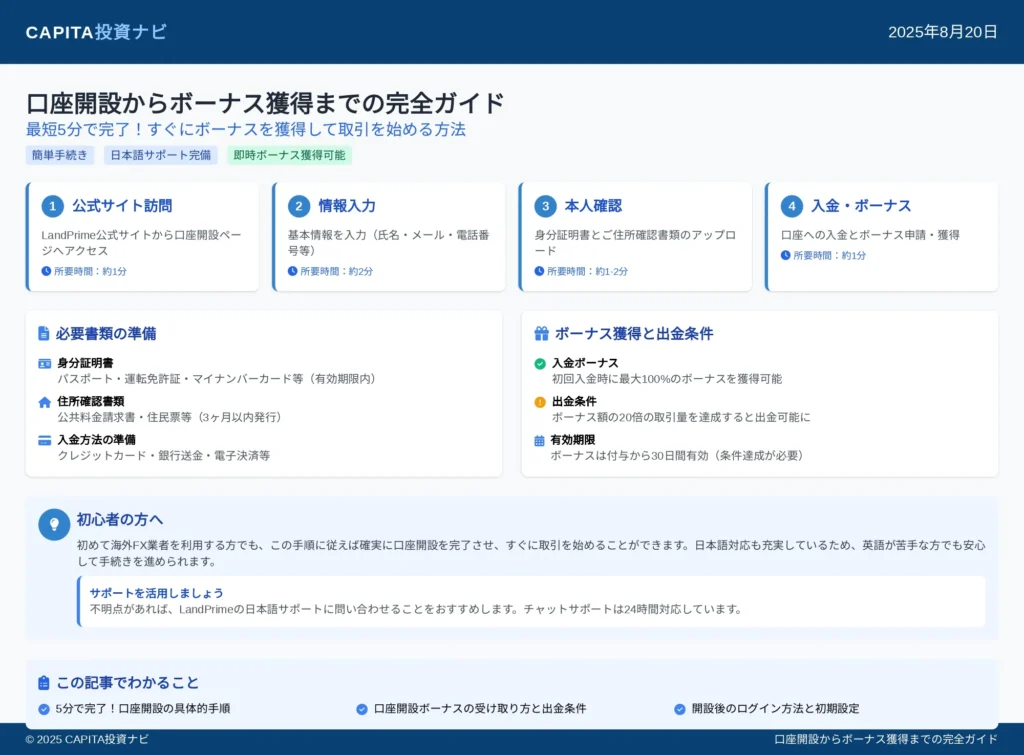
Task: Click the 簡単手続き tag
Action: coord(59,155)
